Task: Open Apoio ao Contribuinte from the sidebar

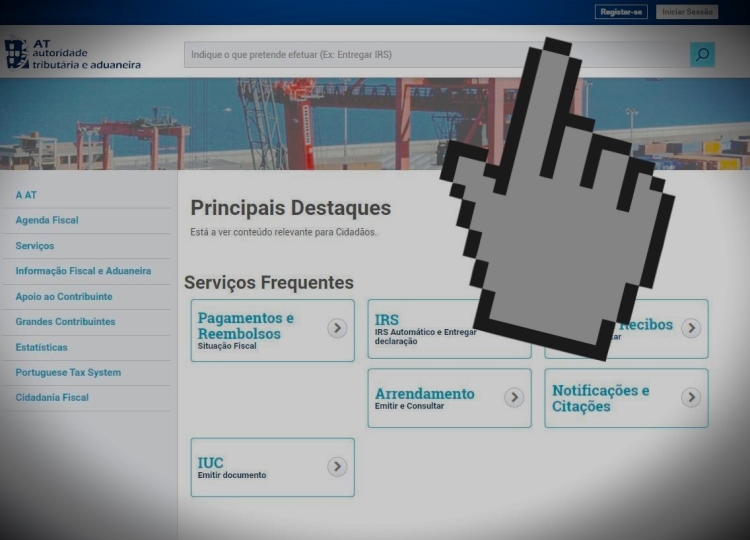Action: [64, 297]
